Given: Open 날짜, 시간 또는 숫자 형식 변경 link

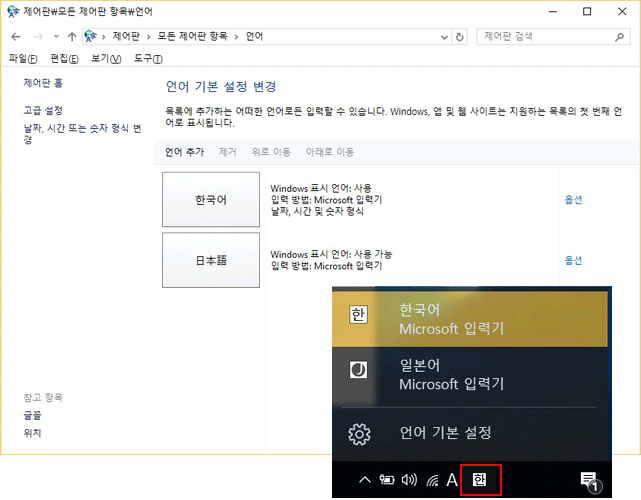Looking at the screenshot, I should tap(82, 134).
